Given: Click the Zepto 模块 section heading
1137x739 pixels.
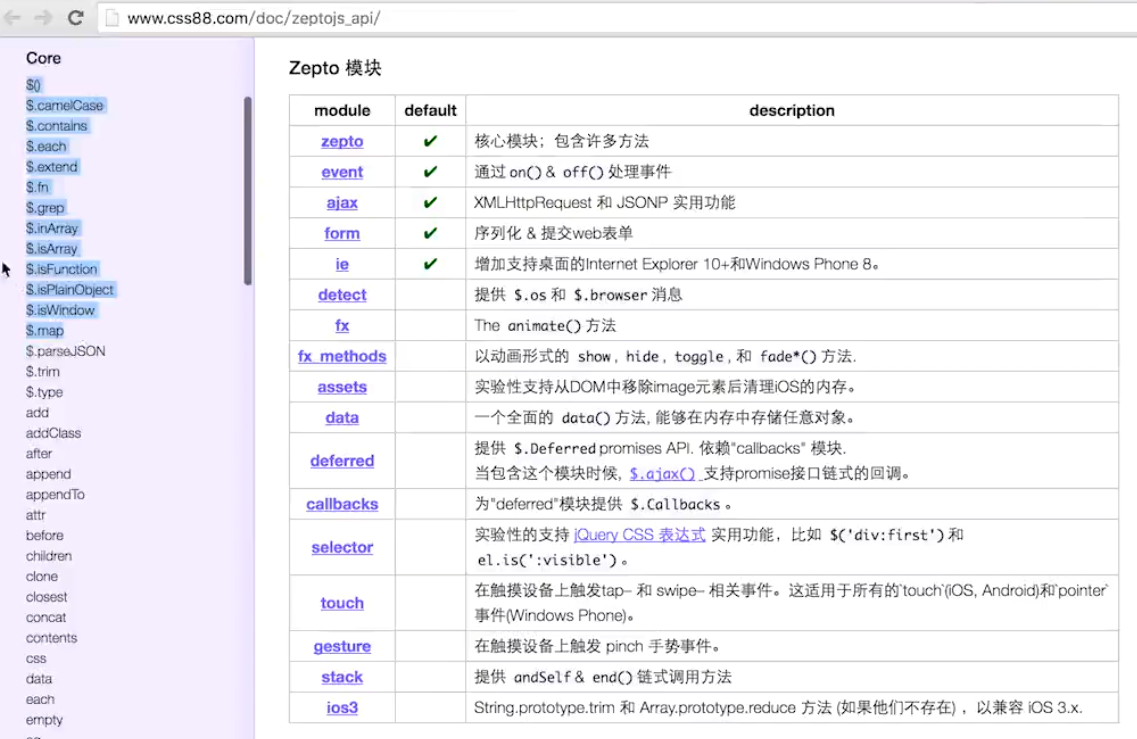Looking at the screenshot, I should (335, 68).
